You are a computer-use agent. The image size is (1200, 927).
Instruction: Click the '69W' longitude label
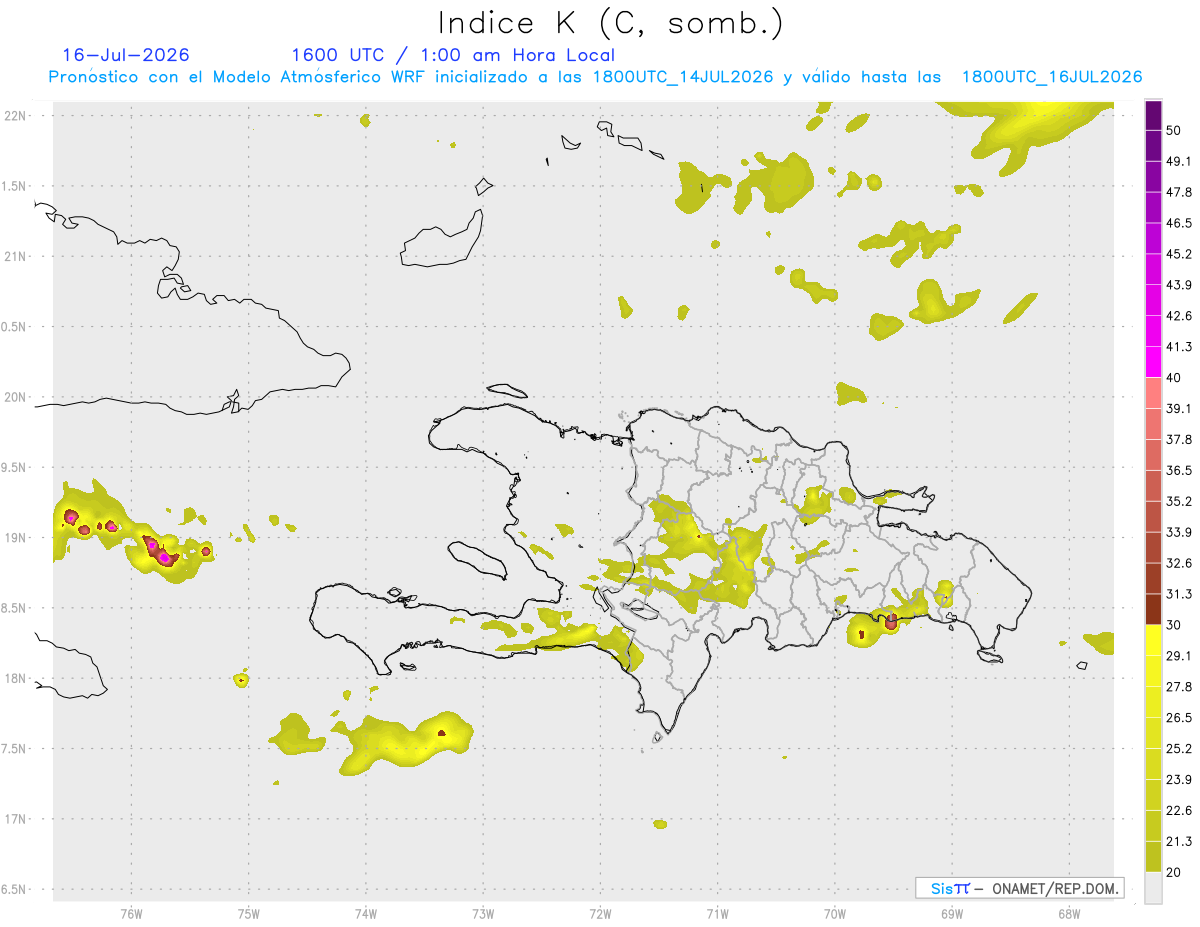952,914
